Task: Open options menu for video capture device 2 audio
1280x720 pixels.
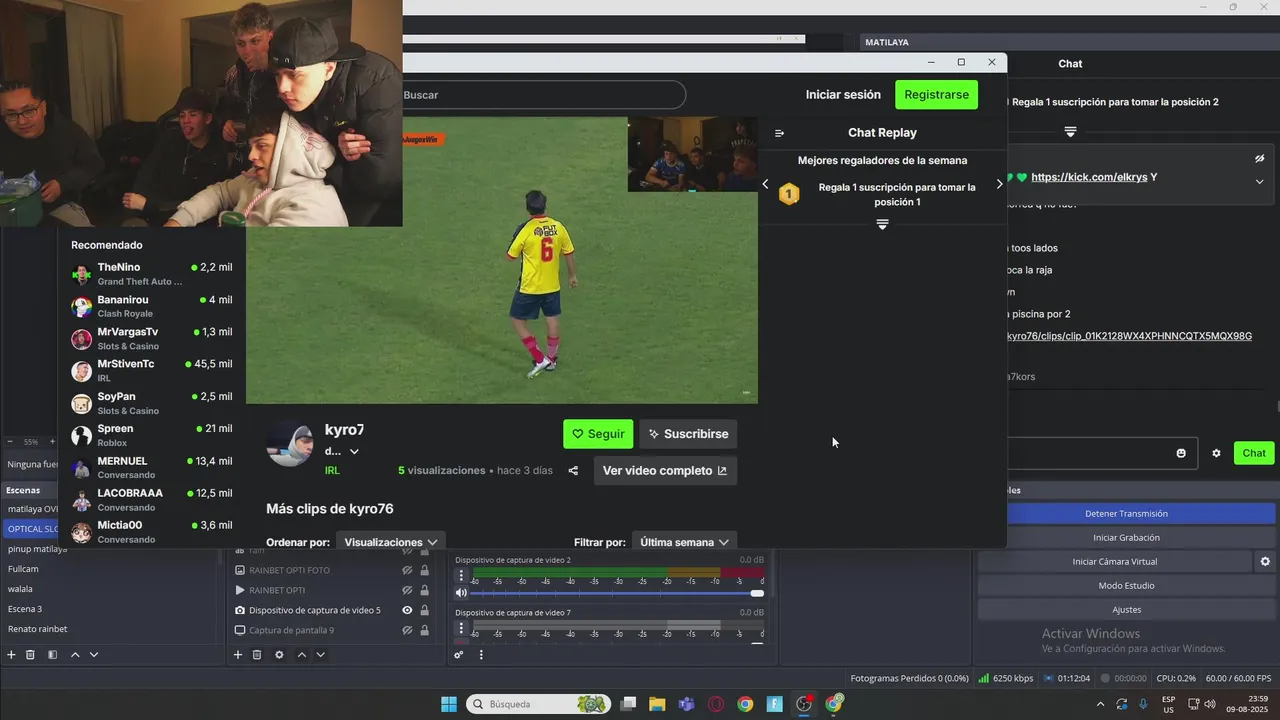Action: pos(461,575)
